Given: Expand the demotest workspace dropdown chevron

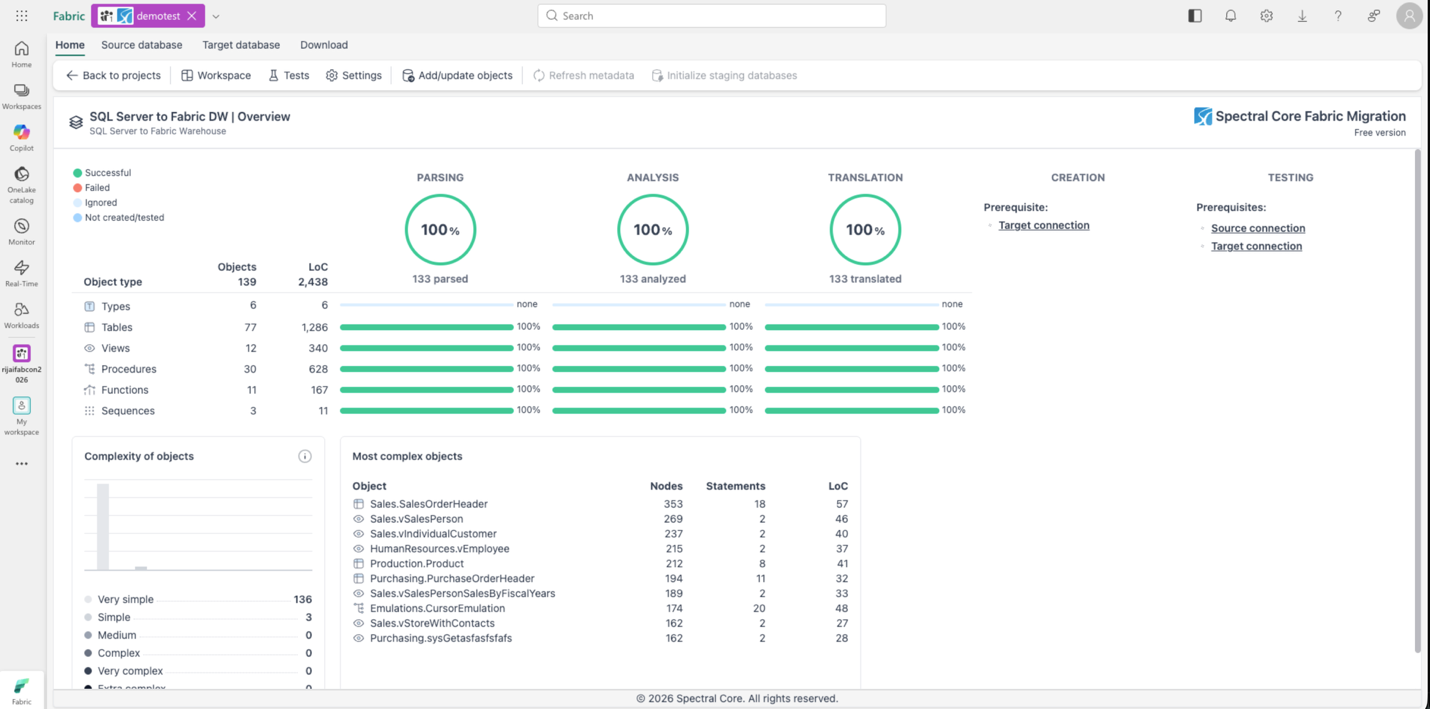Looking at the screenshot, I should click(216, 16).
